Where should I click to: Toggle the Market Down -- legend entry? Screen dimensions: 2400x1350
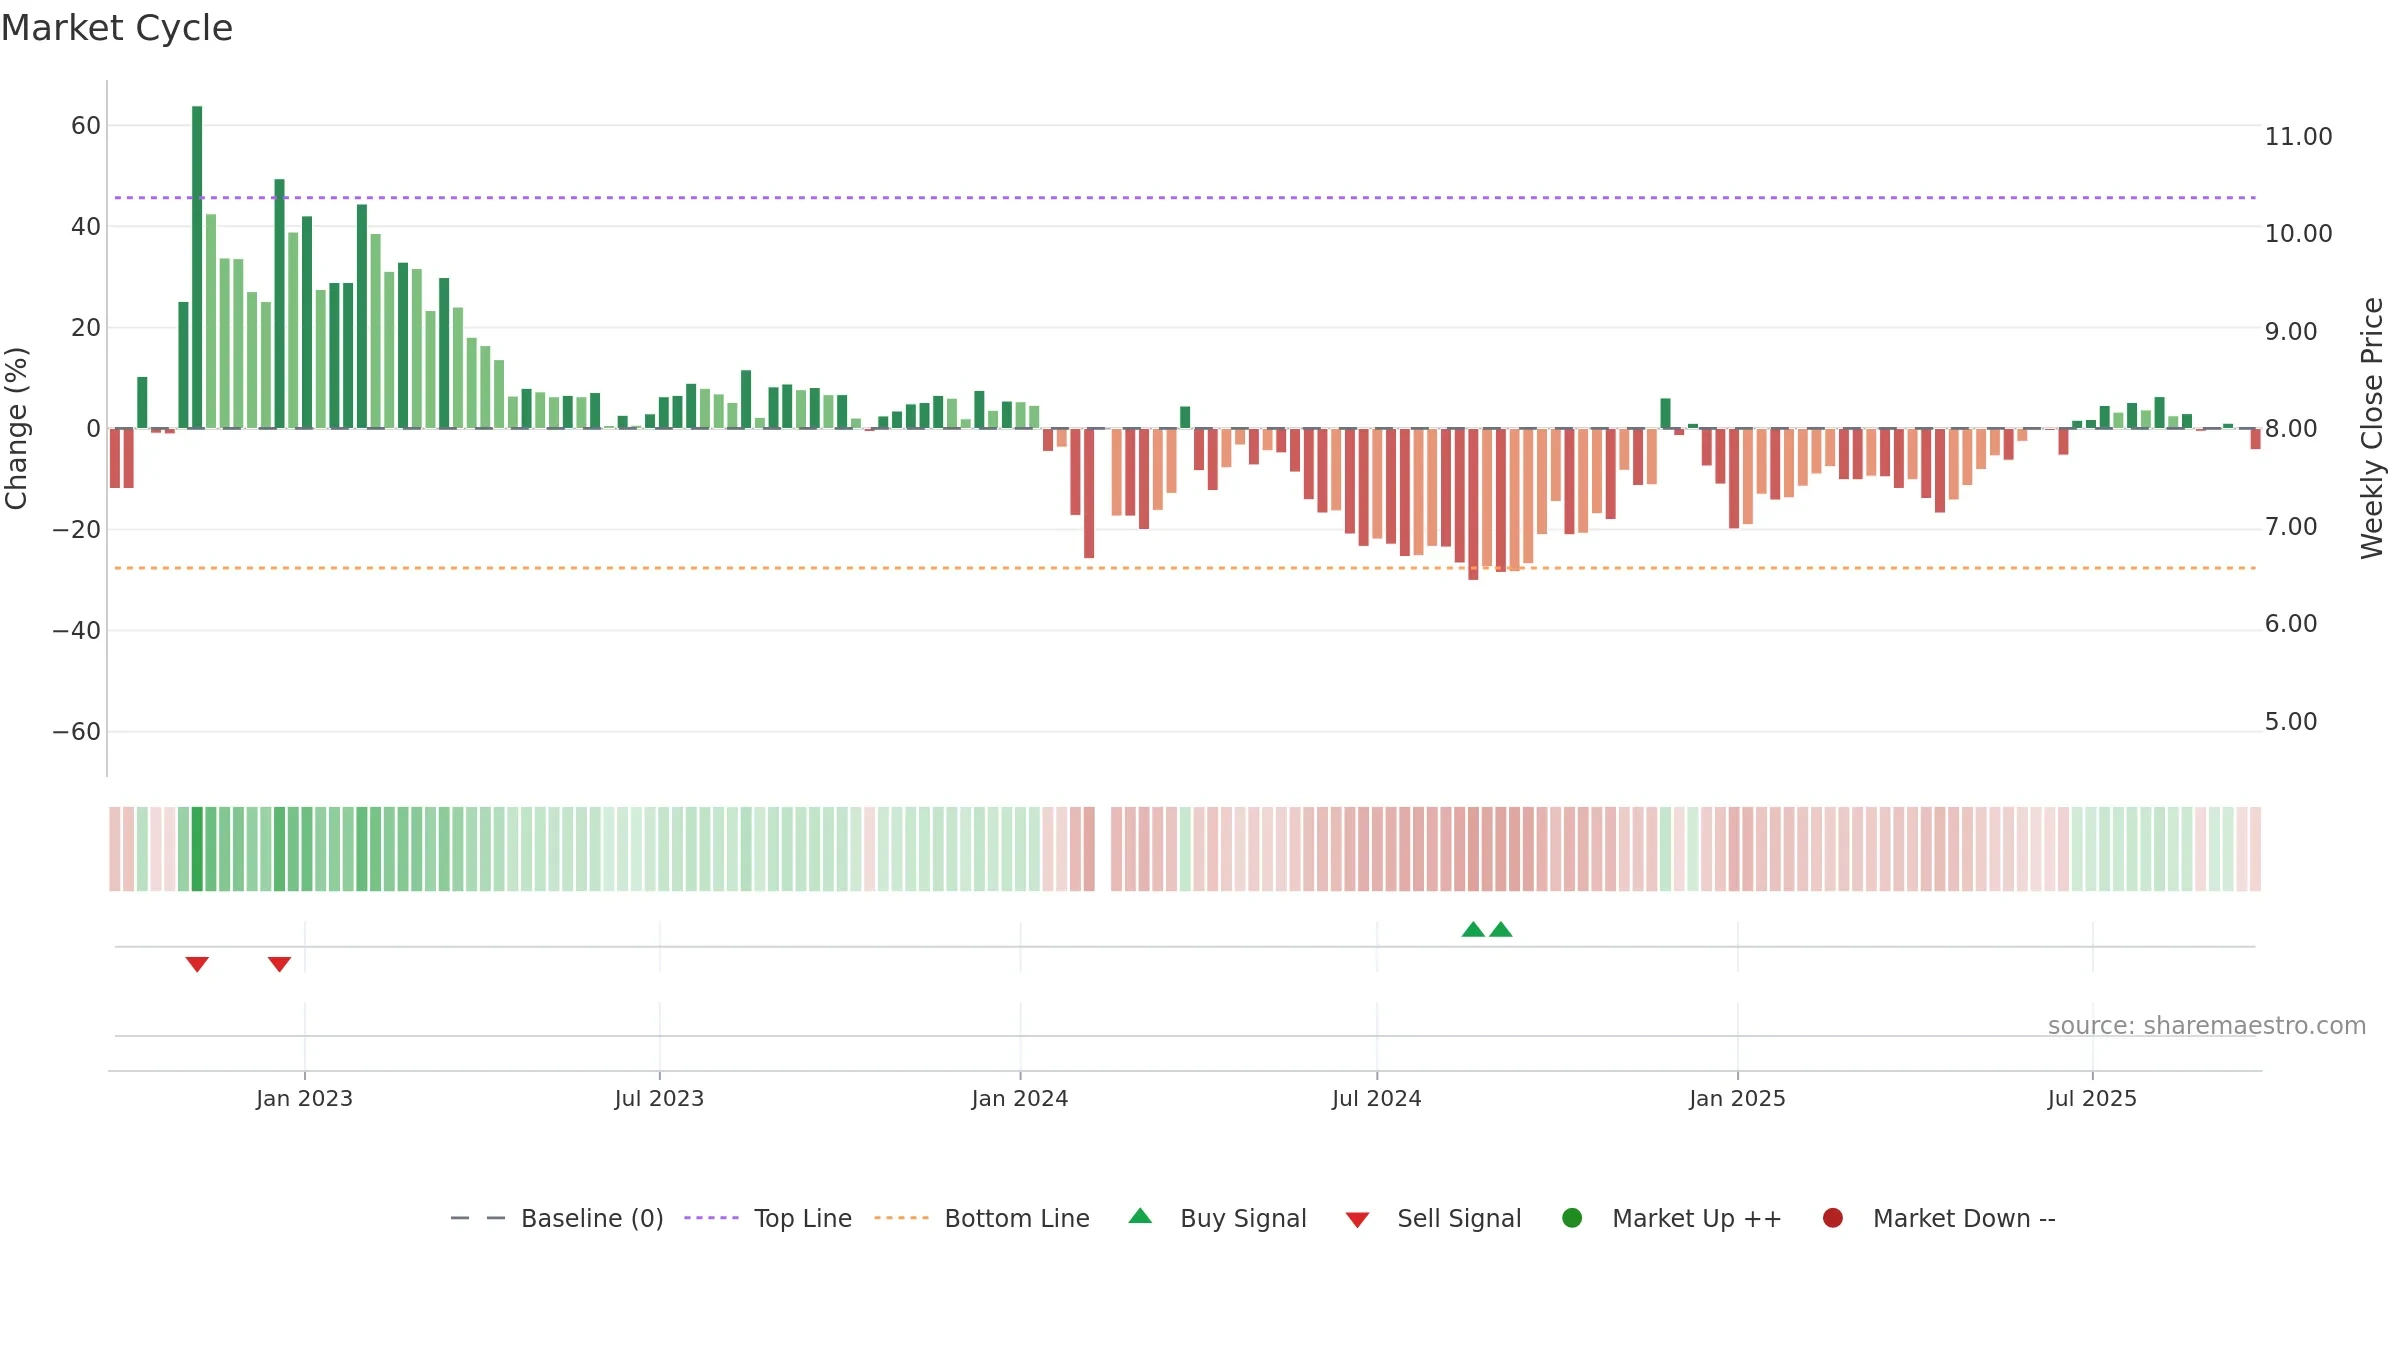pos(1938,1218)
